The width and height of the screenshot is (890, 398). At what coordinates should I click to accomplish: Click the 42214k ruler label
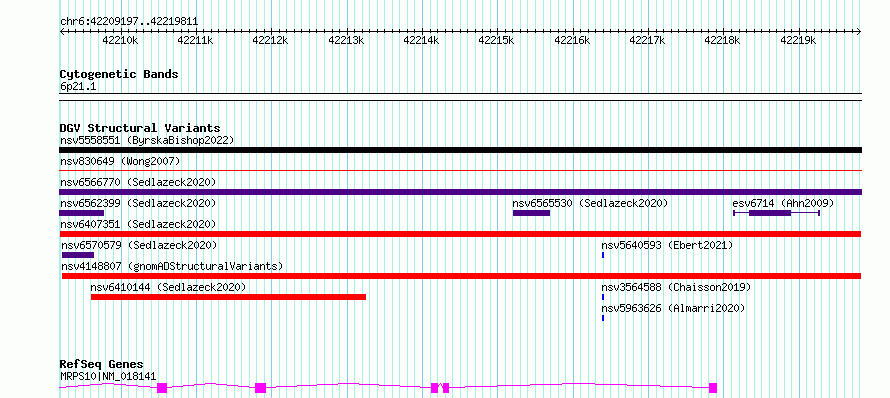[421, 40]
